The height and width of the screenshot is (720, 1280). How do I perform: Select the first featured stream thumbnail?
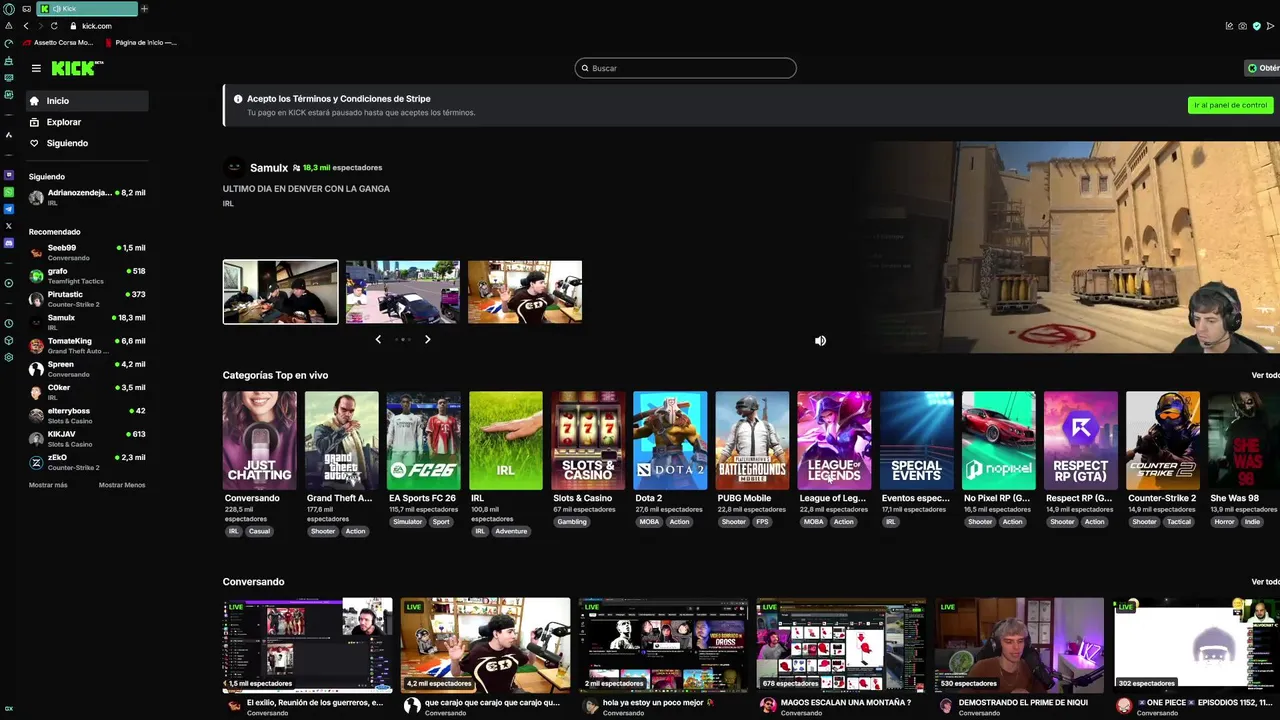(x=280, y=292)
